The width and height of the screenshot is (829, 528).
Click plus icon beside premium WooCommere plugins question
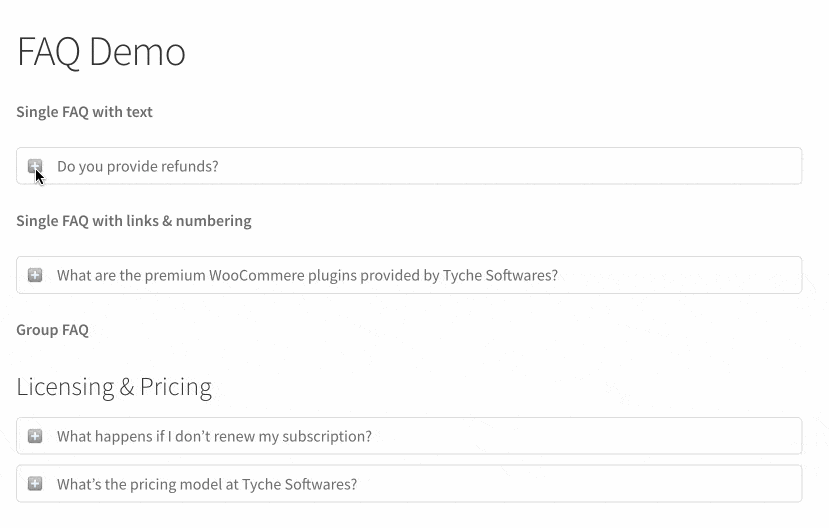click(x=35, y=275)
